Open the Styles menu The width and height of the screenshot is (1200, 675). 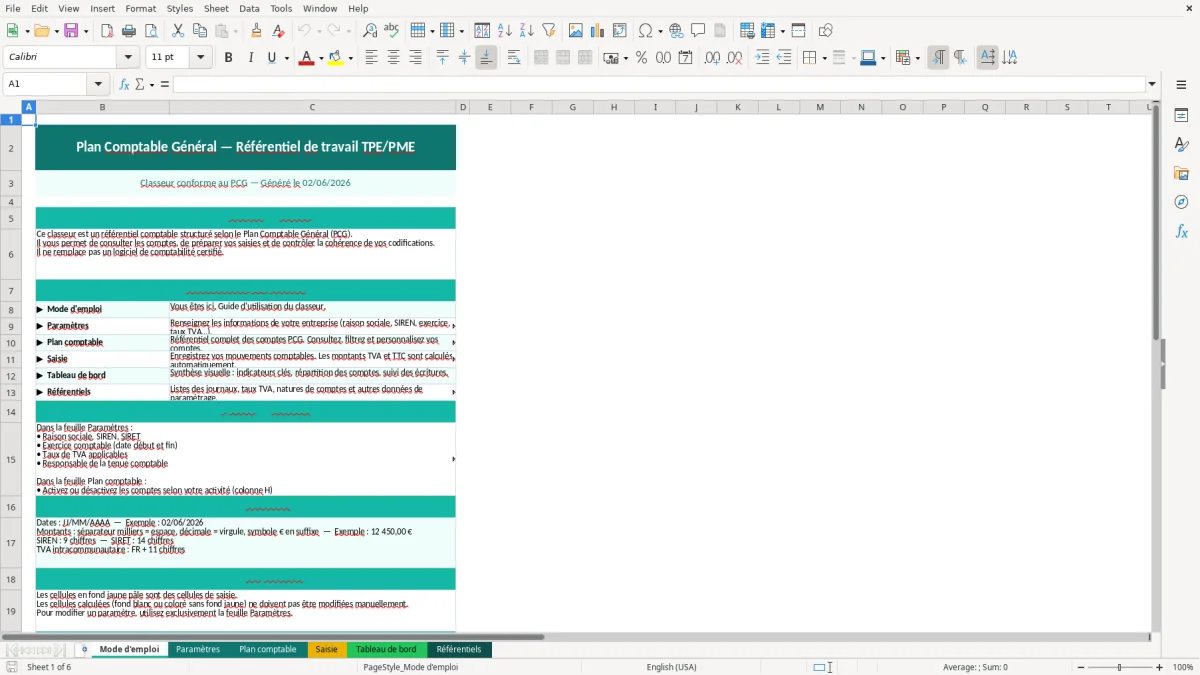pos(180,8)
